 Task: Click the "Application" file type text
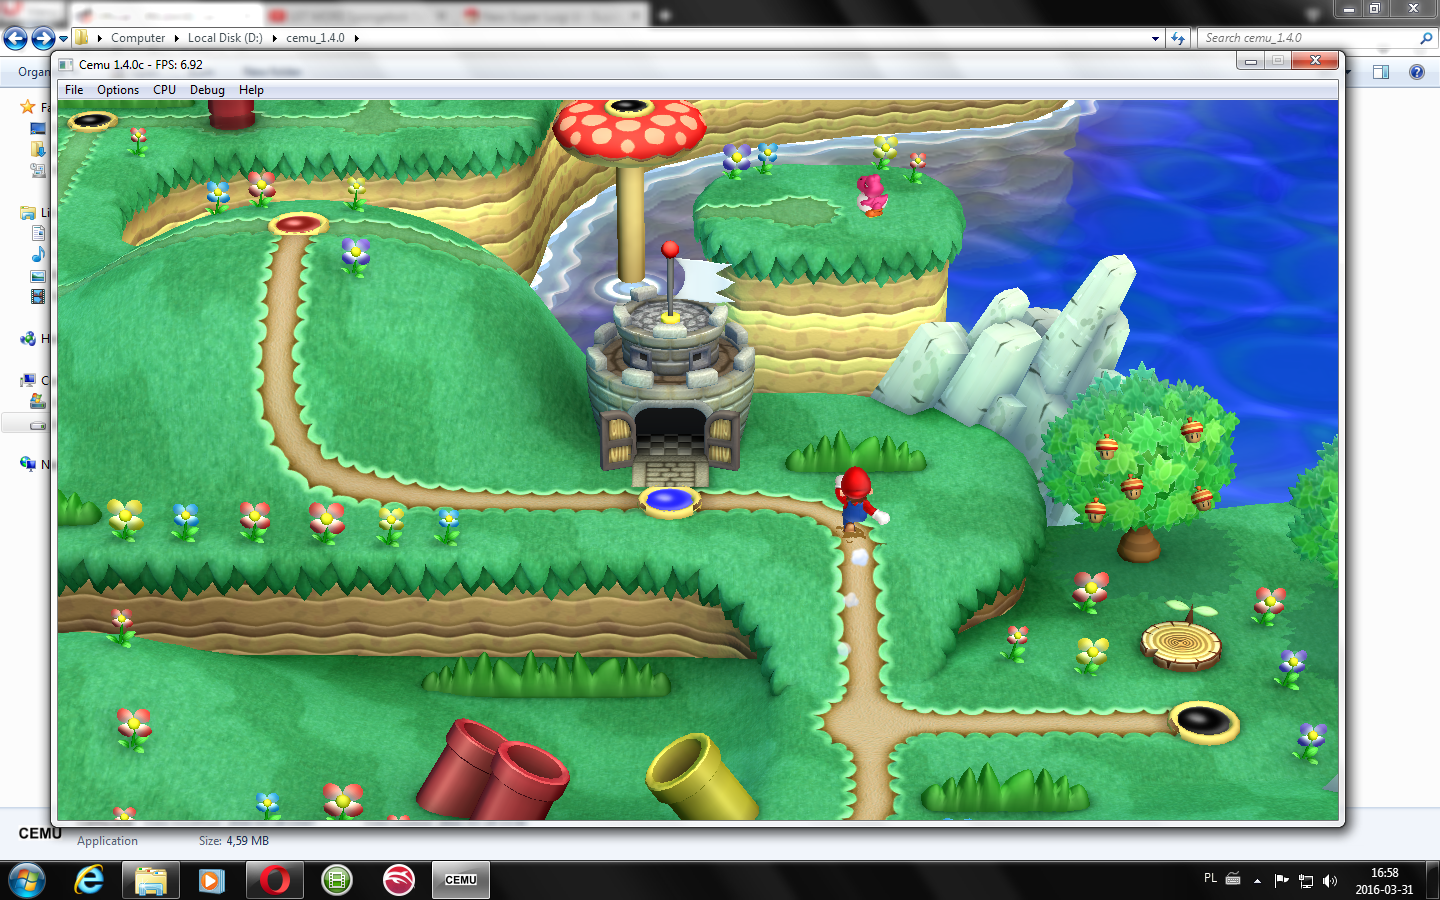coord(107,841)
